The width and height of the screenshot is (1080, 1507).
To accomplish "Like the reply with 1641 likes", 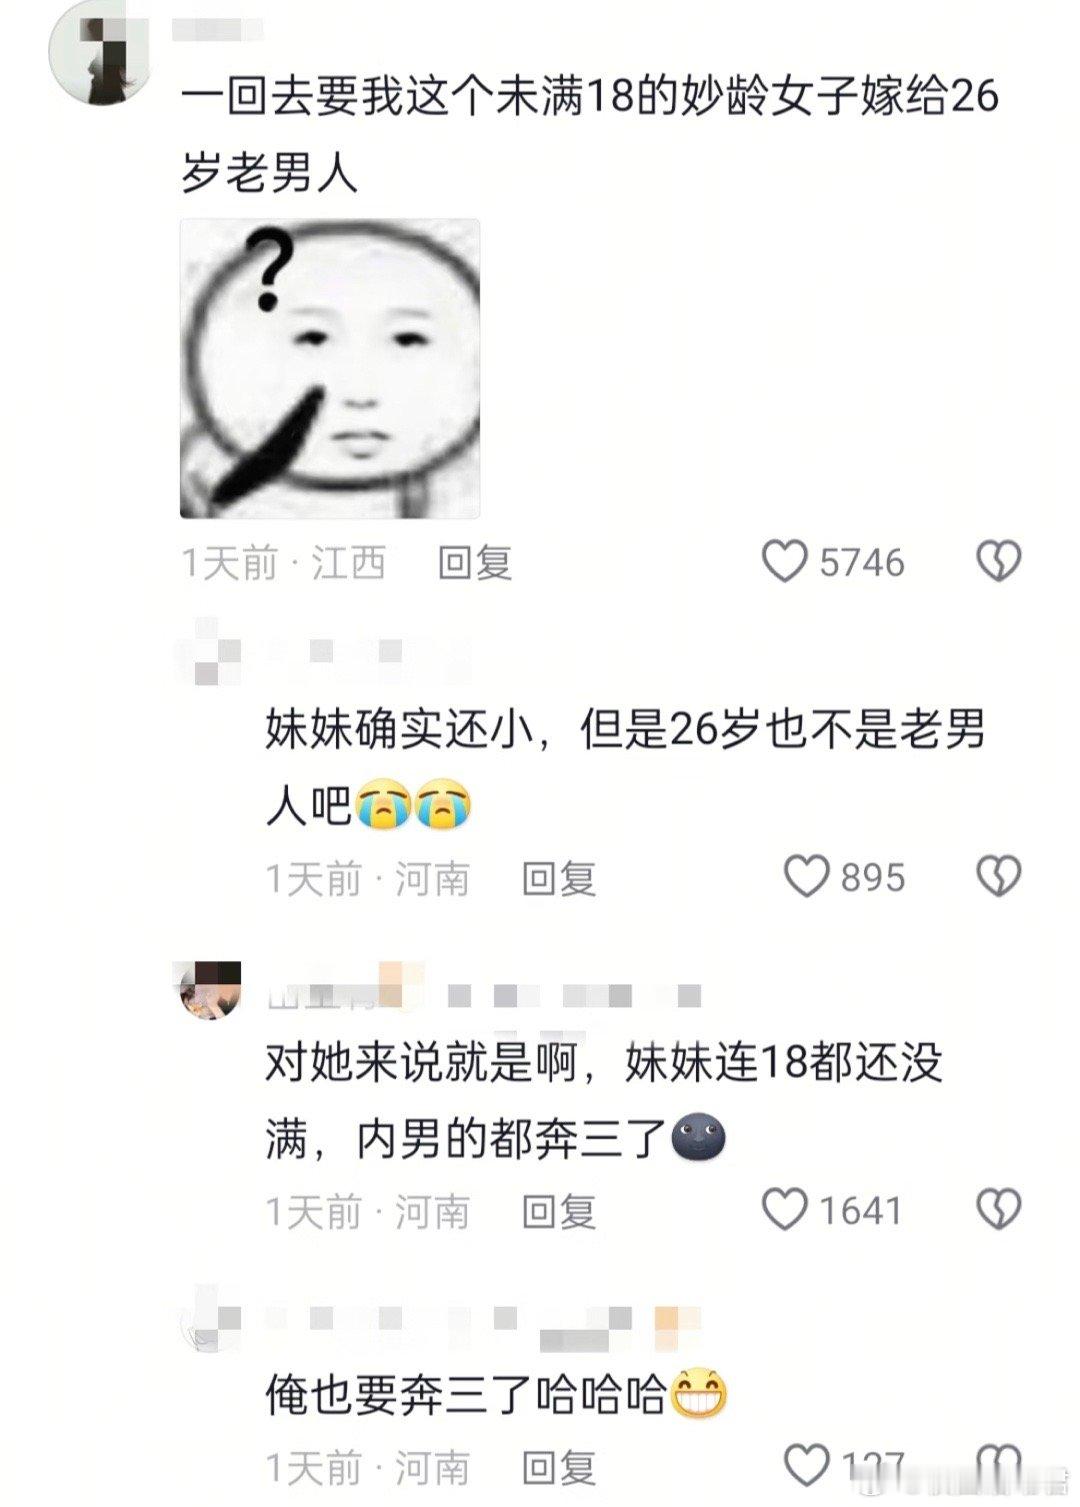I will click(785, 1209).
